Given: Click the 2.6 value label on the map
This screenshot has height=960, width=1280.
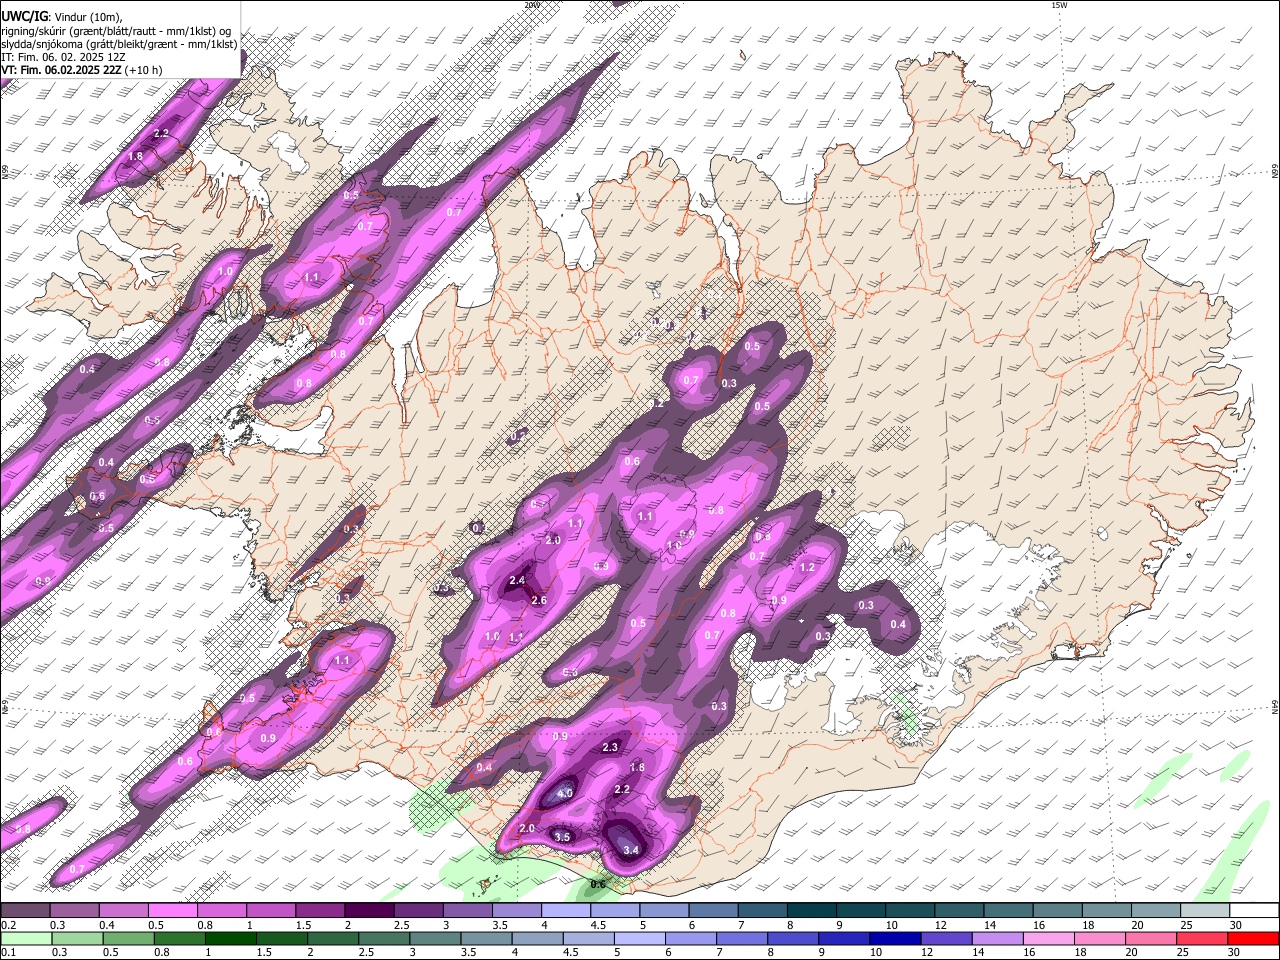Looking at the screenshot, I should coord(539,600).
